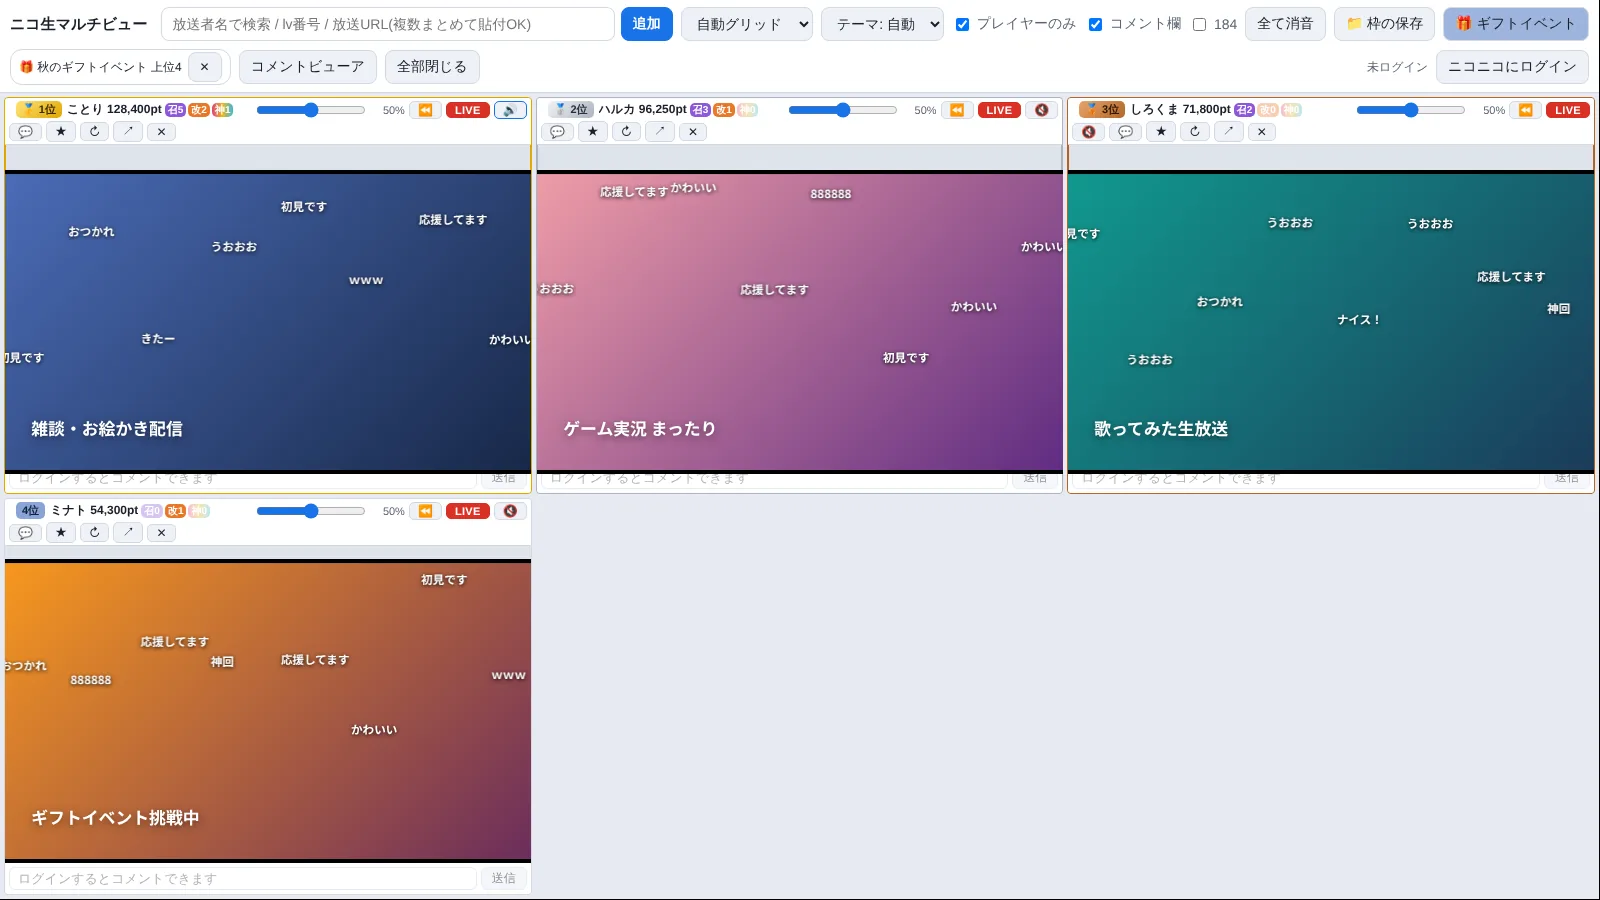Favorite ミナト's stream with the star
1600x900 pixels.
tap(61, 533)
